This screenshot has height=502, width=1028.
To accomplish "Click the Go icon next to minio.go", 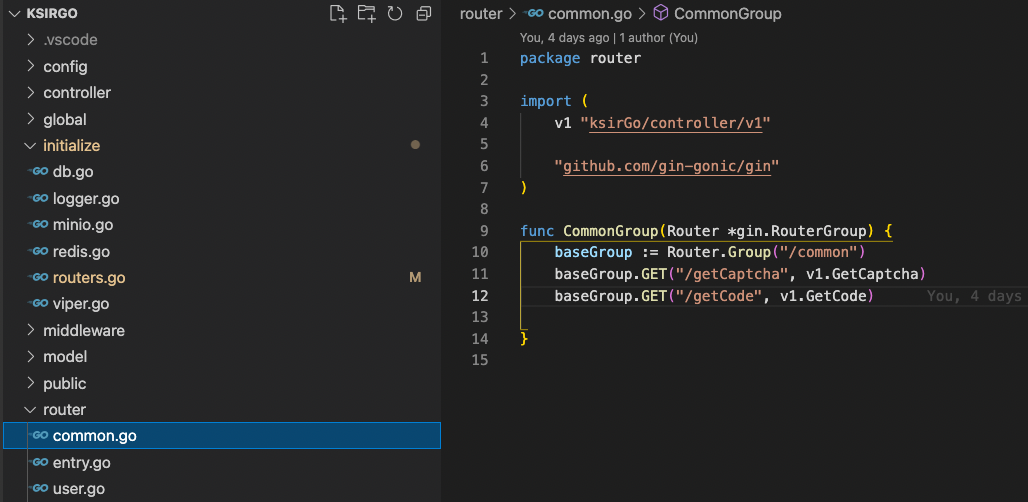I will 40,225.
